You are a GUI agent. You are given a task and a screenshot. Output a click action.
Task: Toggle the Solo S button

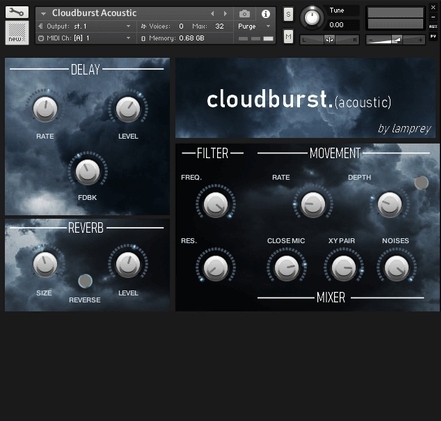[x=288, y=14]
